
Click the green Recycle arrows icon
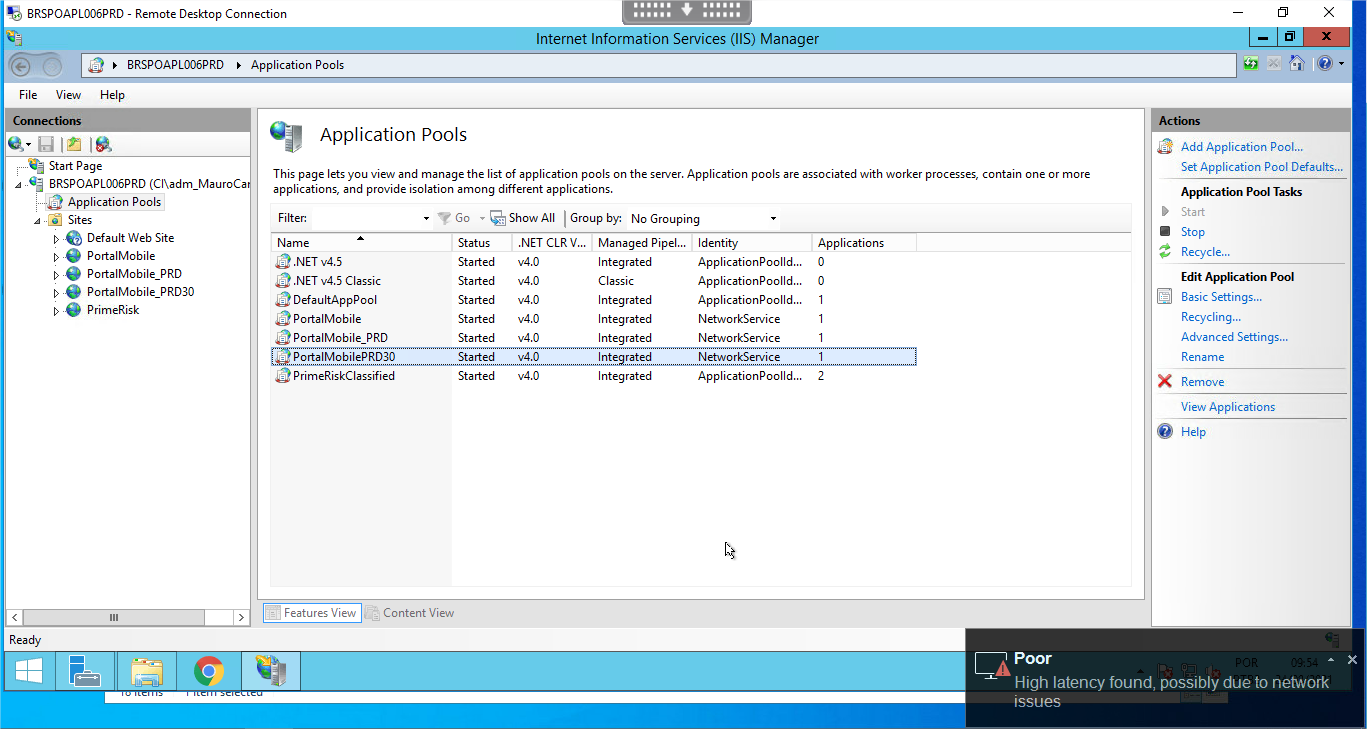pos(1165,252)
